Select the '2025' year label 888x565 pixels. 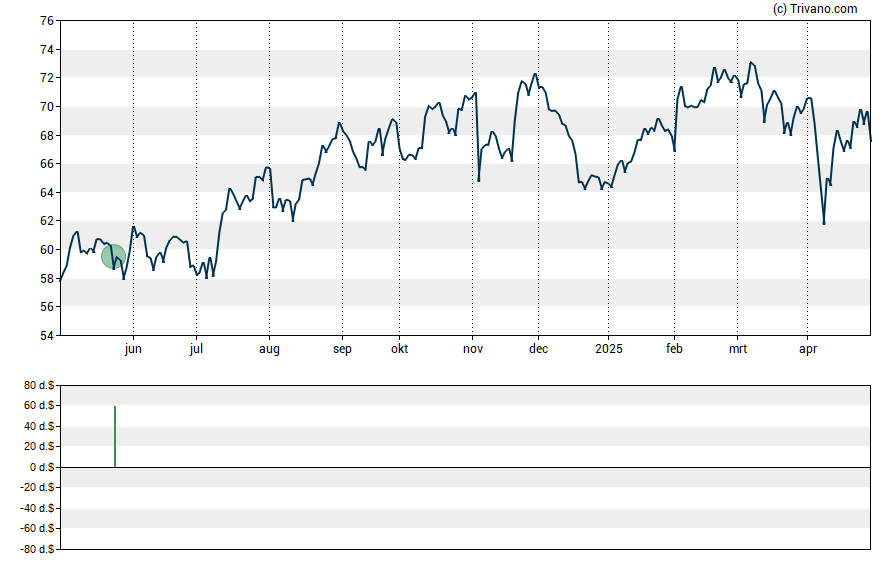pyautogui.click(x=609, y=349)
